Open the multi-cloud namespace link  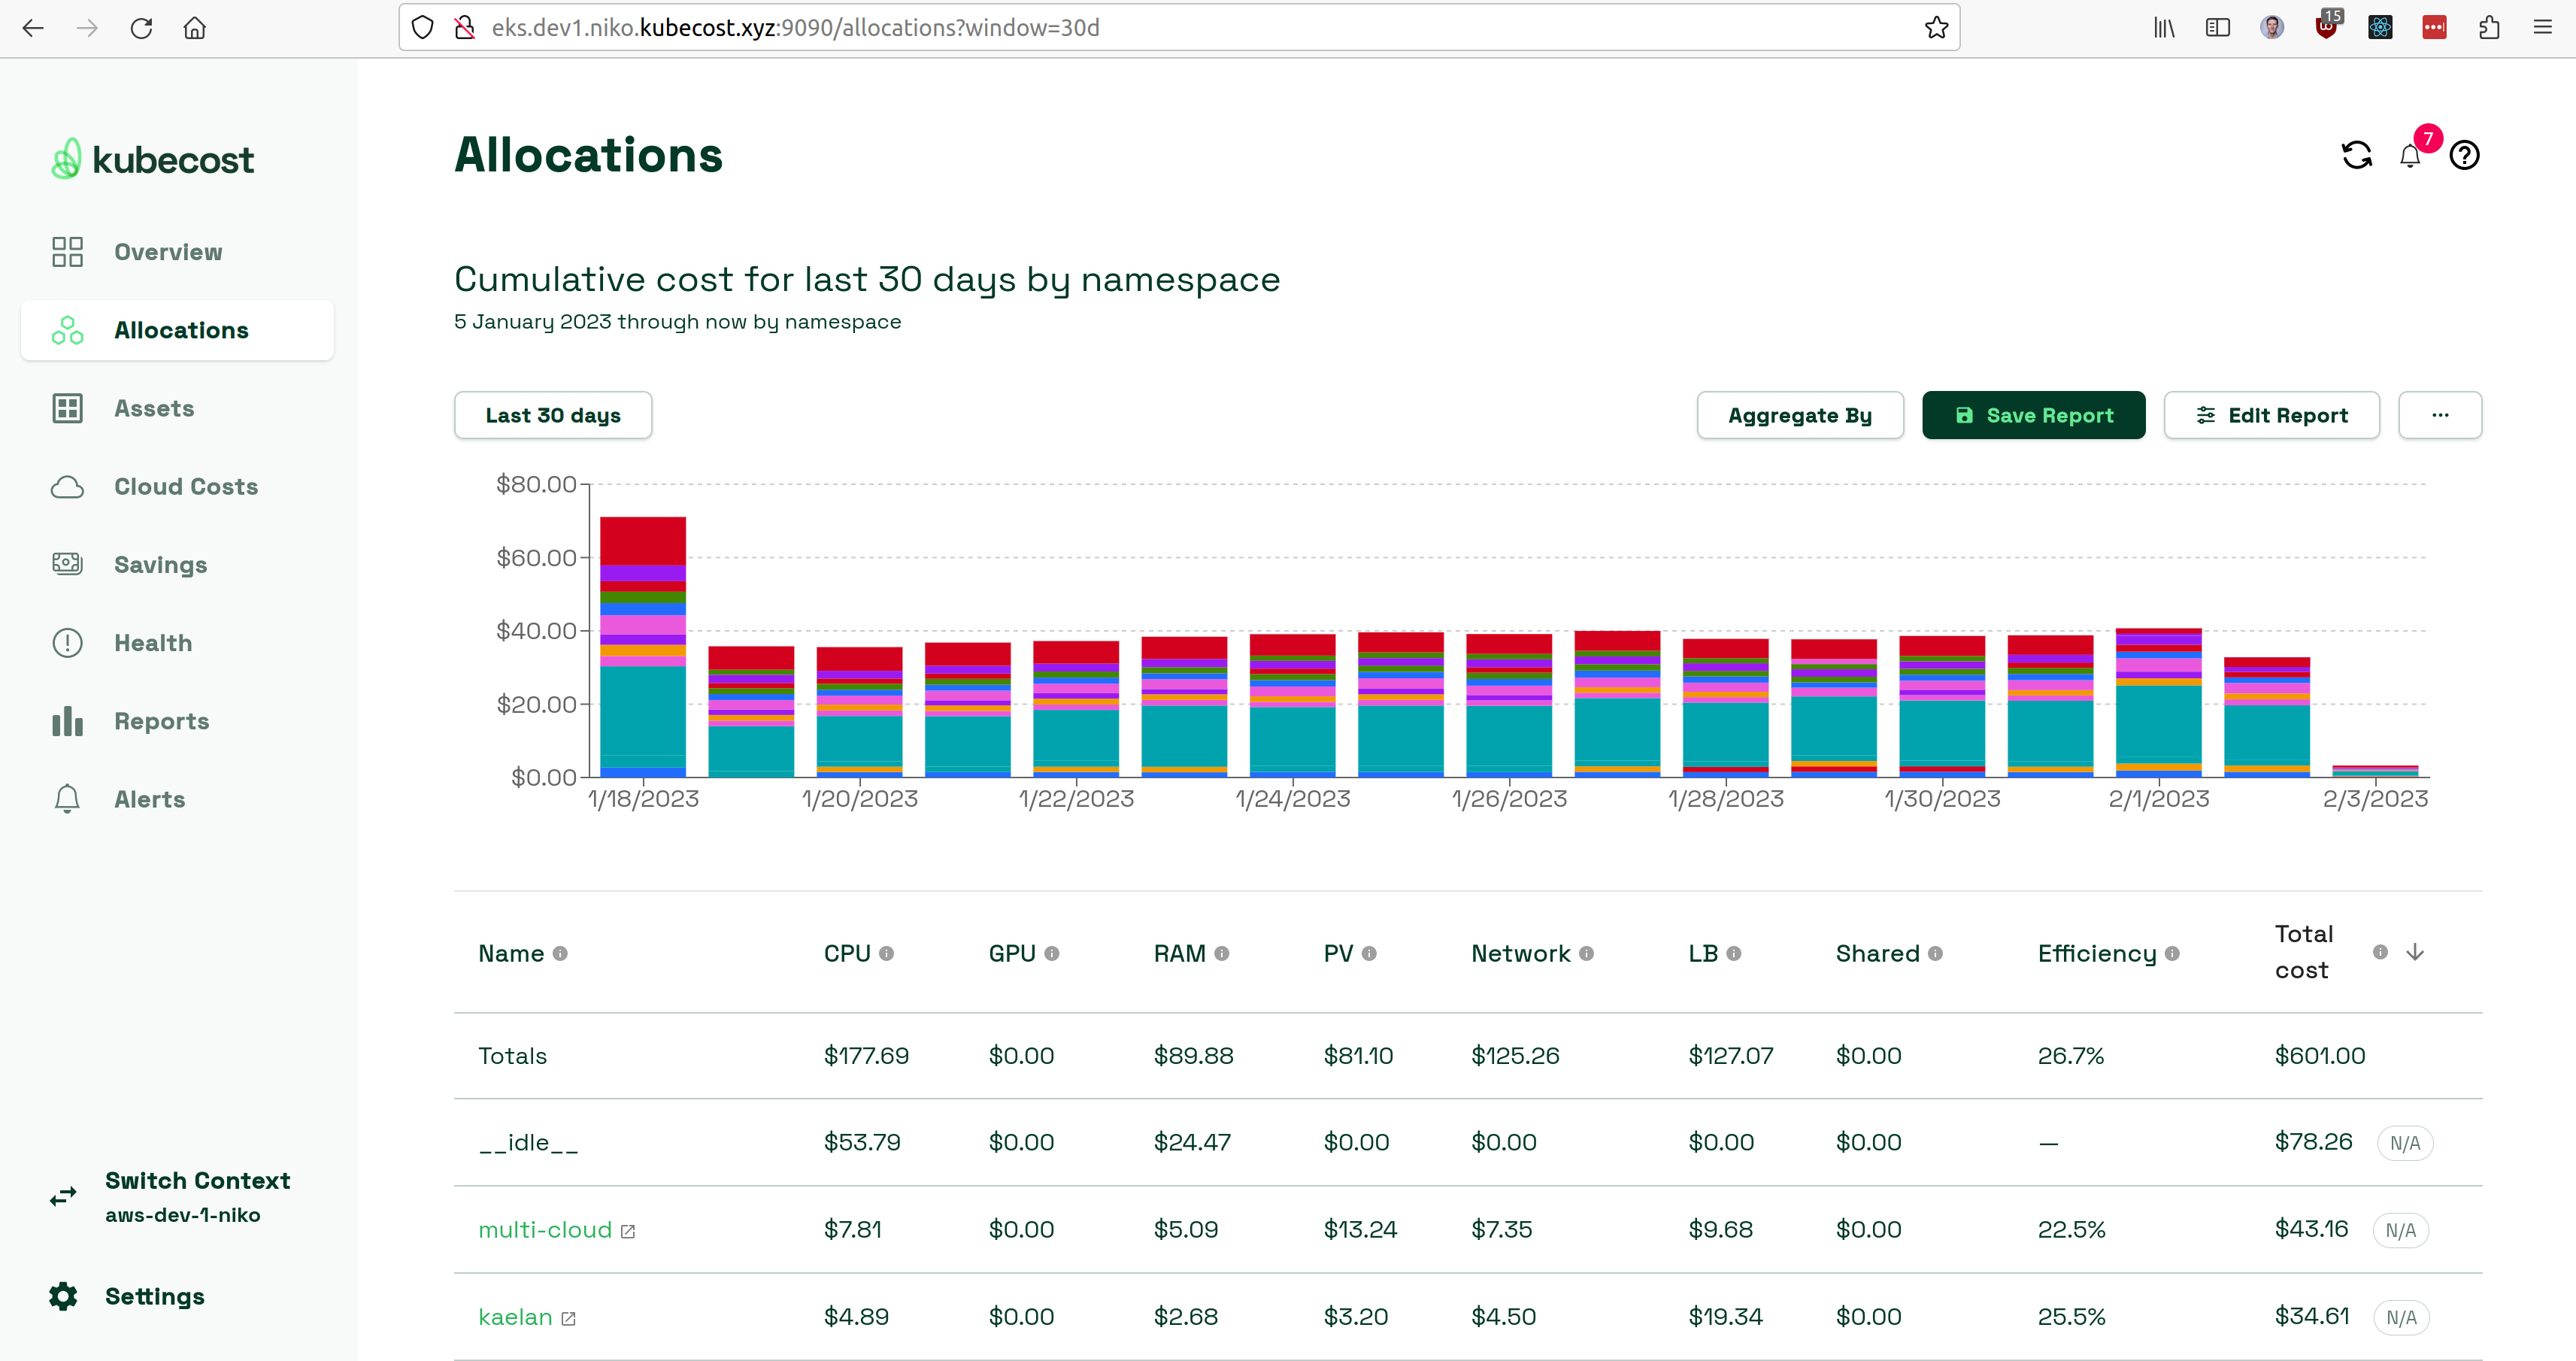pyautogui.click(x=545, y=1230)
